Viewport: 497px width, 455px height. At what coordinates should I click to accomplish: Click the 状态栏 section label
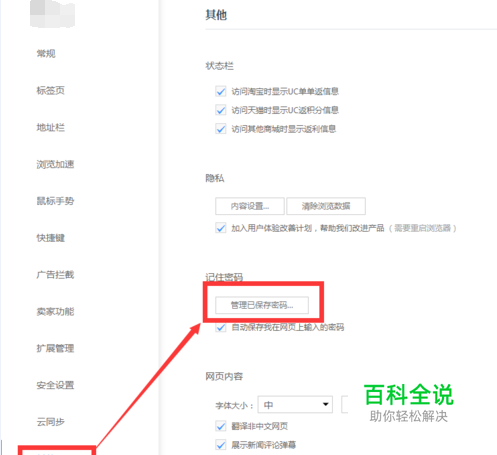[x=219, y=66]
